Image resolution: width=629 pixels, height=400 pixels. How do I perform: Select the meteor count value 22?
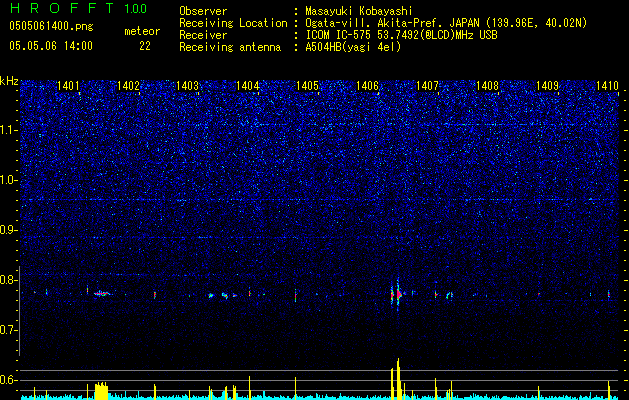(145, 46)
